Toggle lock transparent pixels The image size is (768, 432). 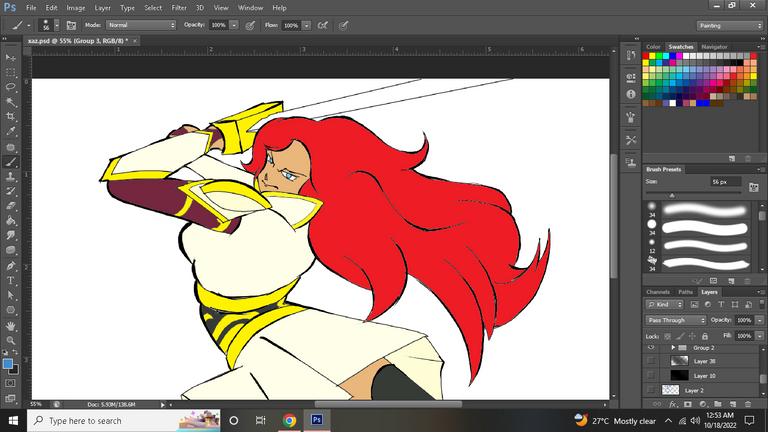tap(668, 336)
